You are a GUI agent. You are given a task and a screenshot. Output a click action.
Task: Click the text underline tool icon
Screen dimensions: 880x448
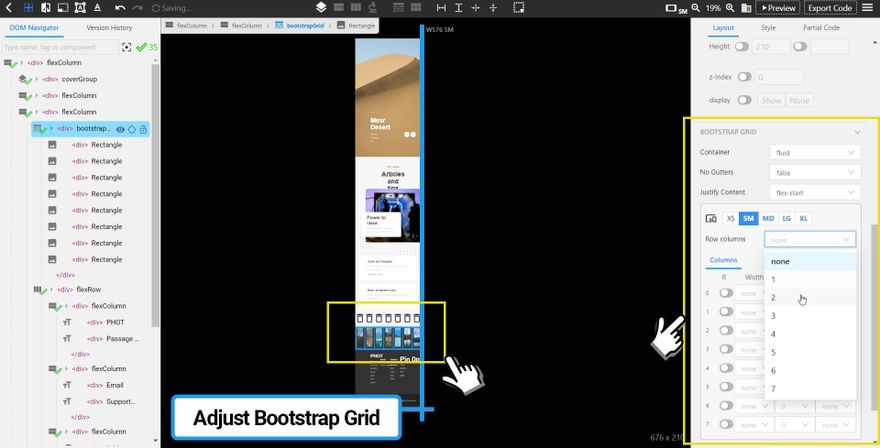98,8
